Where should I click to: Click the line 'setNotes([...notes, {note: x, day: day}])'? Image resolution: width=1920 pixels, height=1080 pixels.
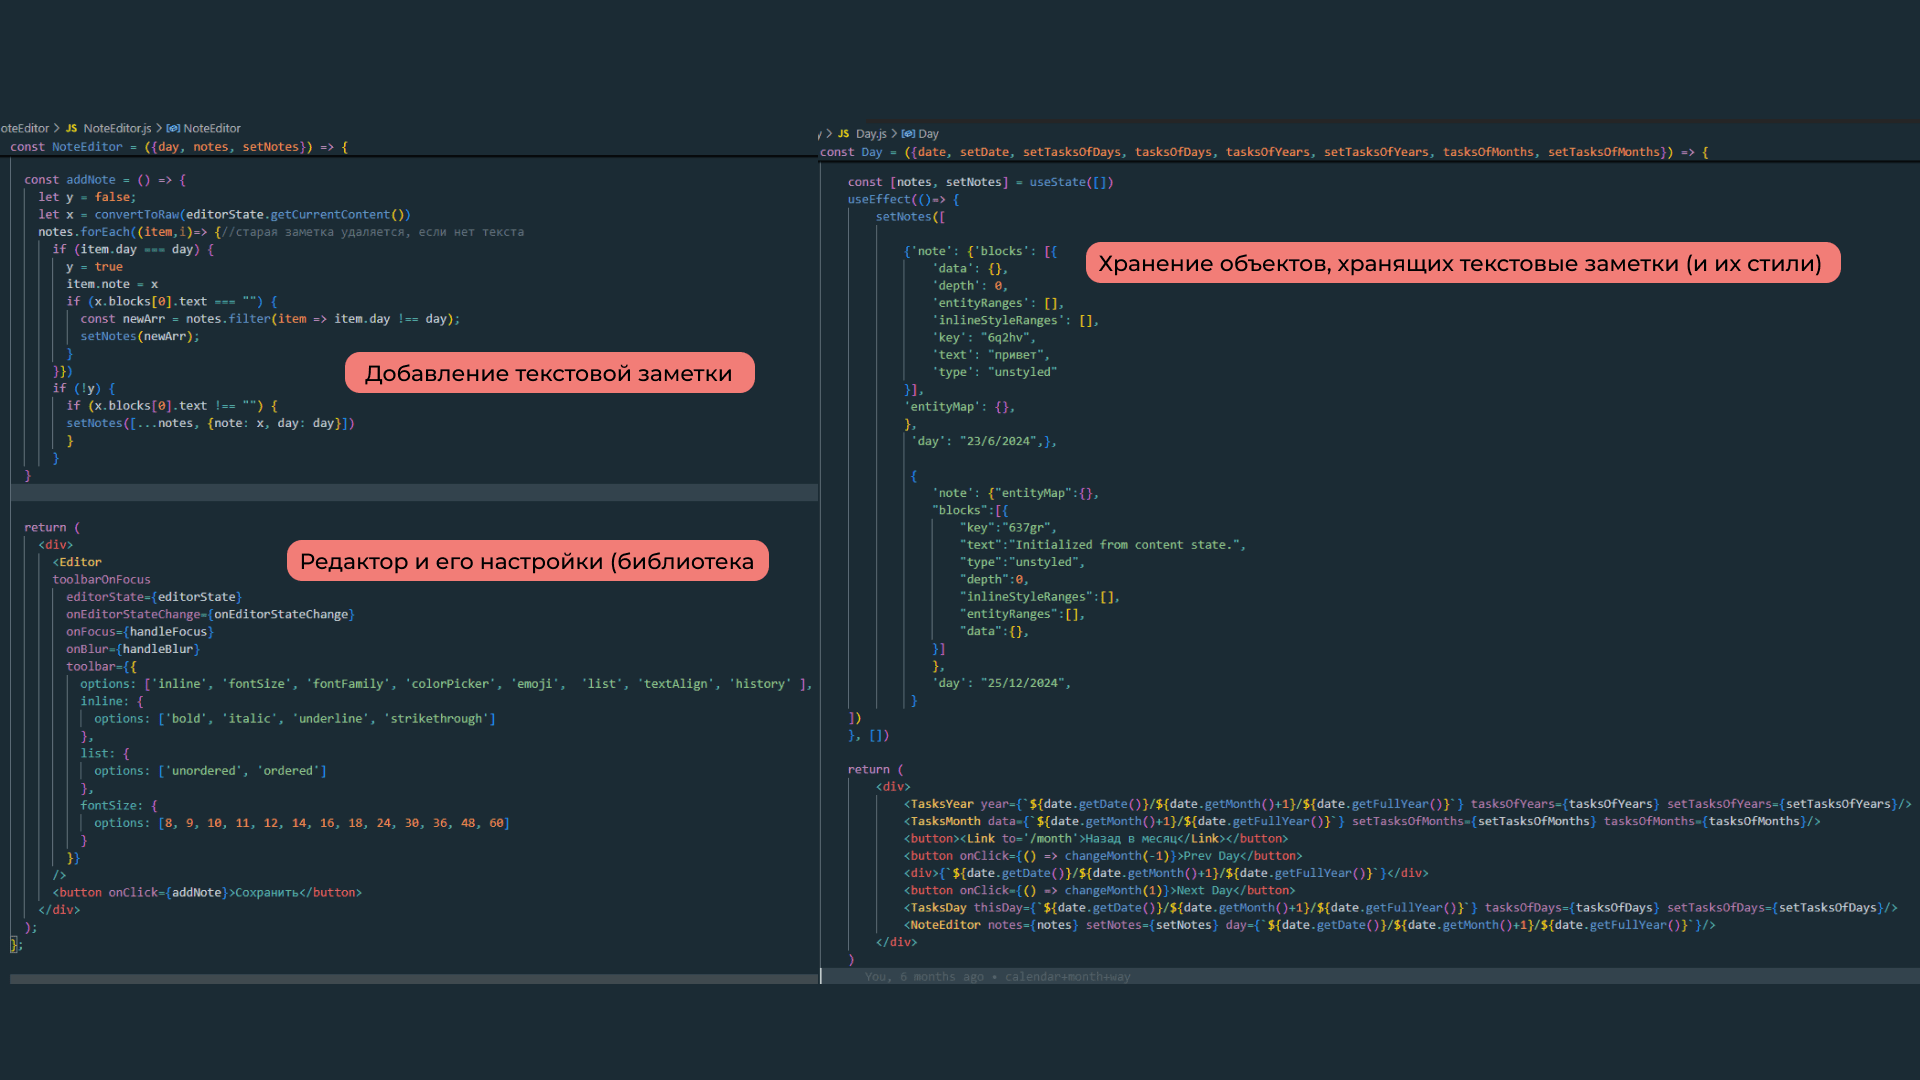pos(210,423)
